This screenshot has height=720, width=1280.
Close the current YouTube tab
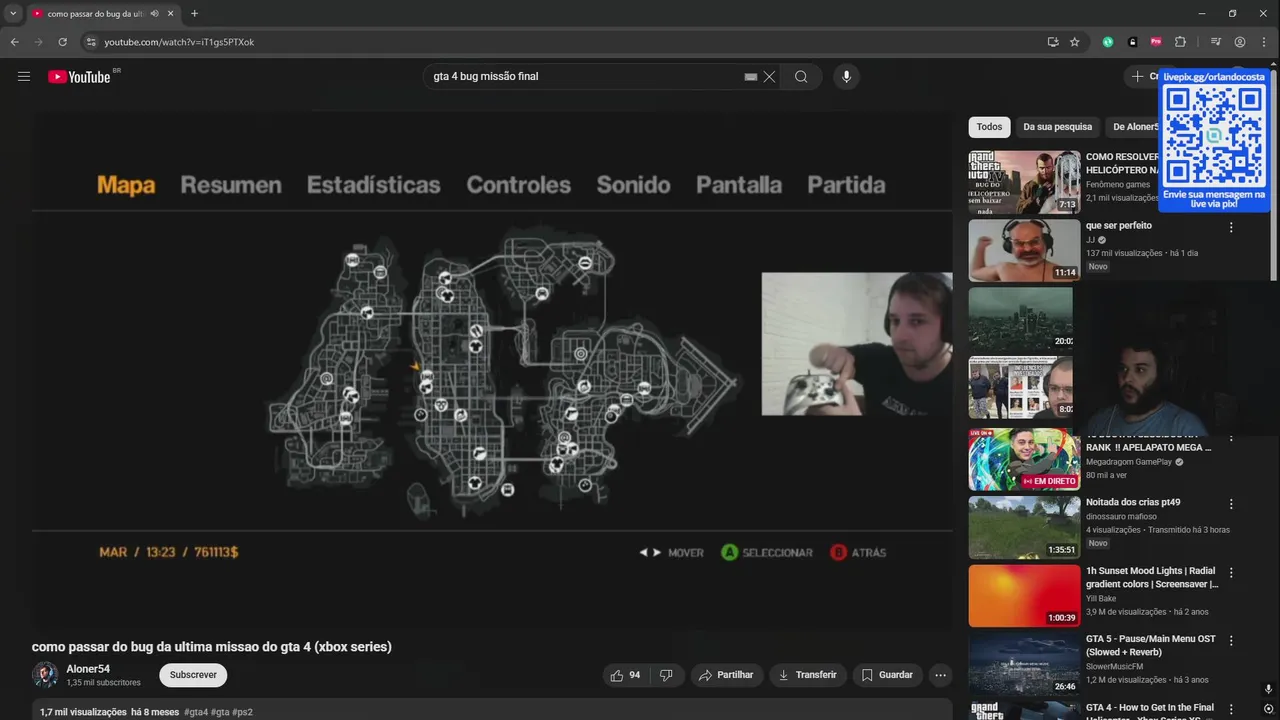click(171, 14)
